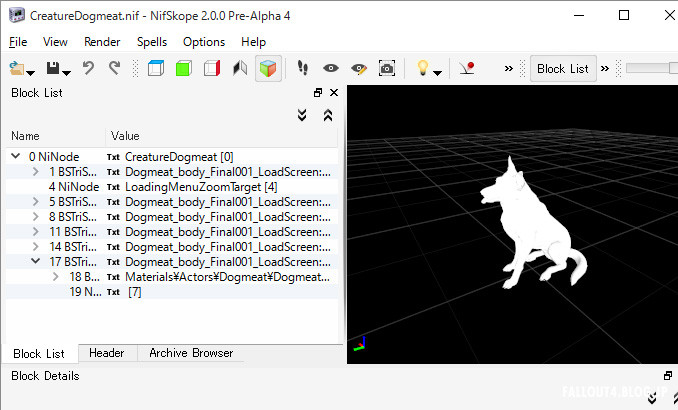
Task: Click the Load file icon in toolbar
Action: click(x=16, y=68)
